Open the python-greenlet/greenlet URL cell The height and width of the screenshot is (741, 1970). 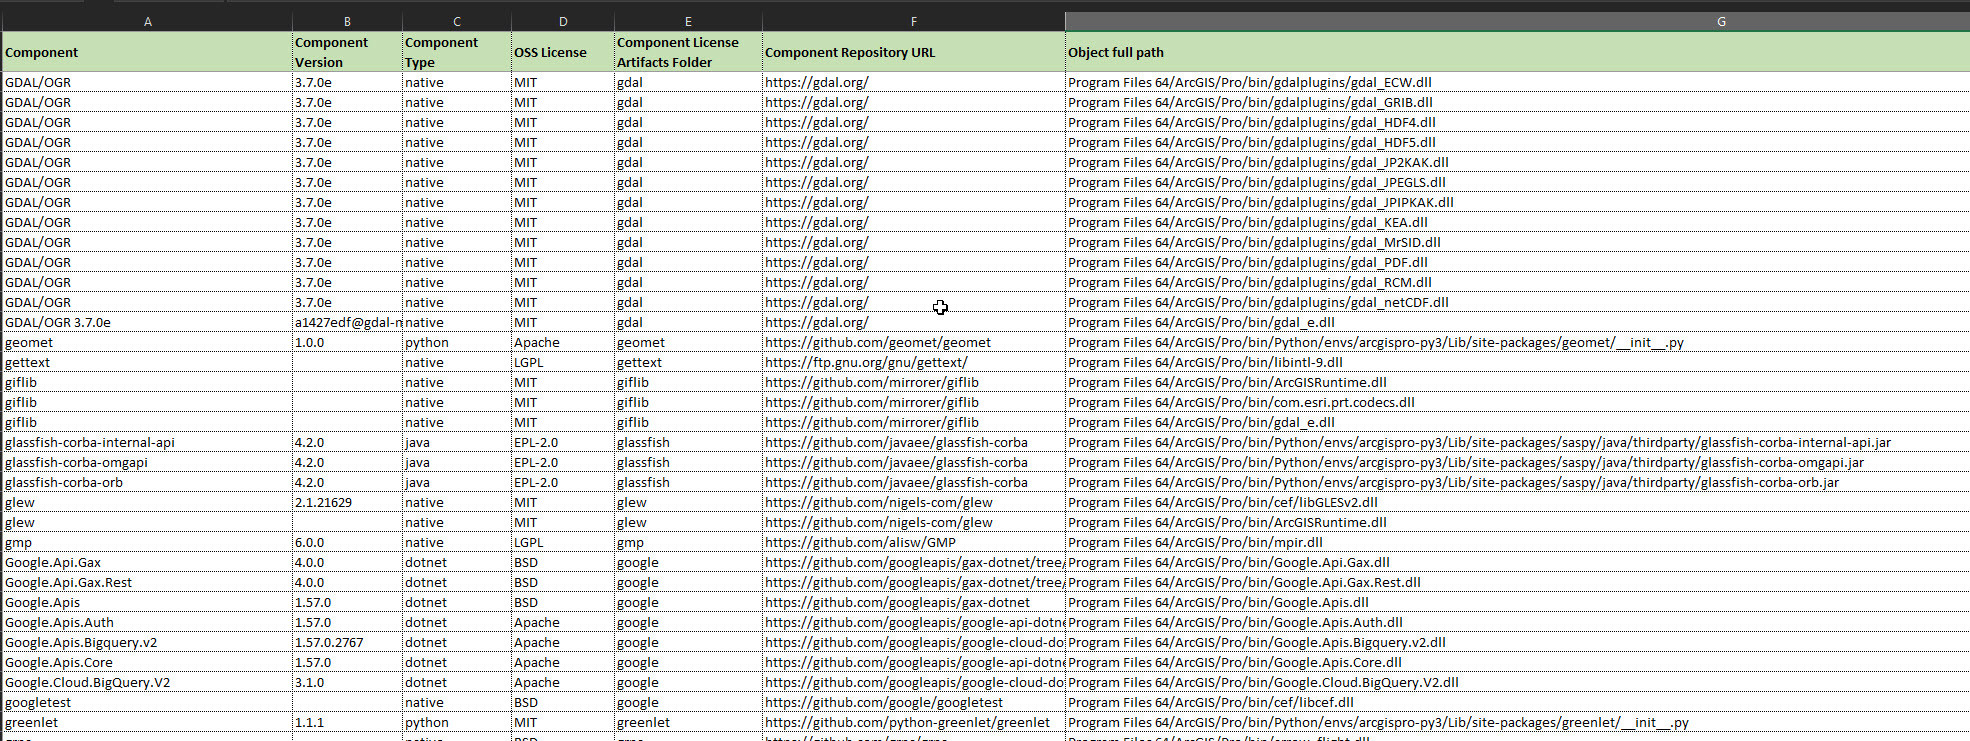(914, 722)
